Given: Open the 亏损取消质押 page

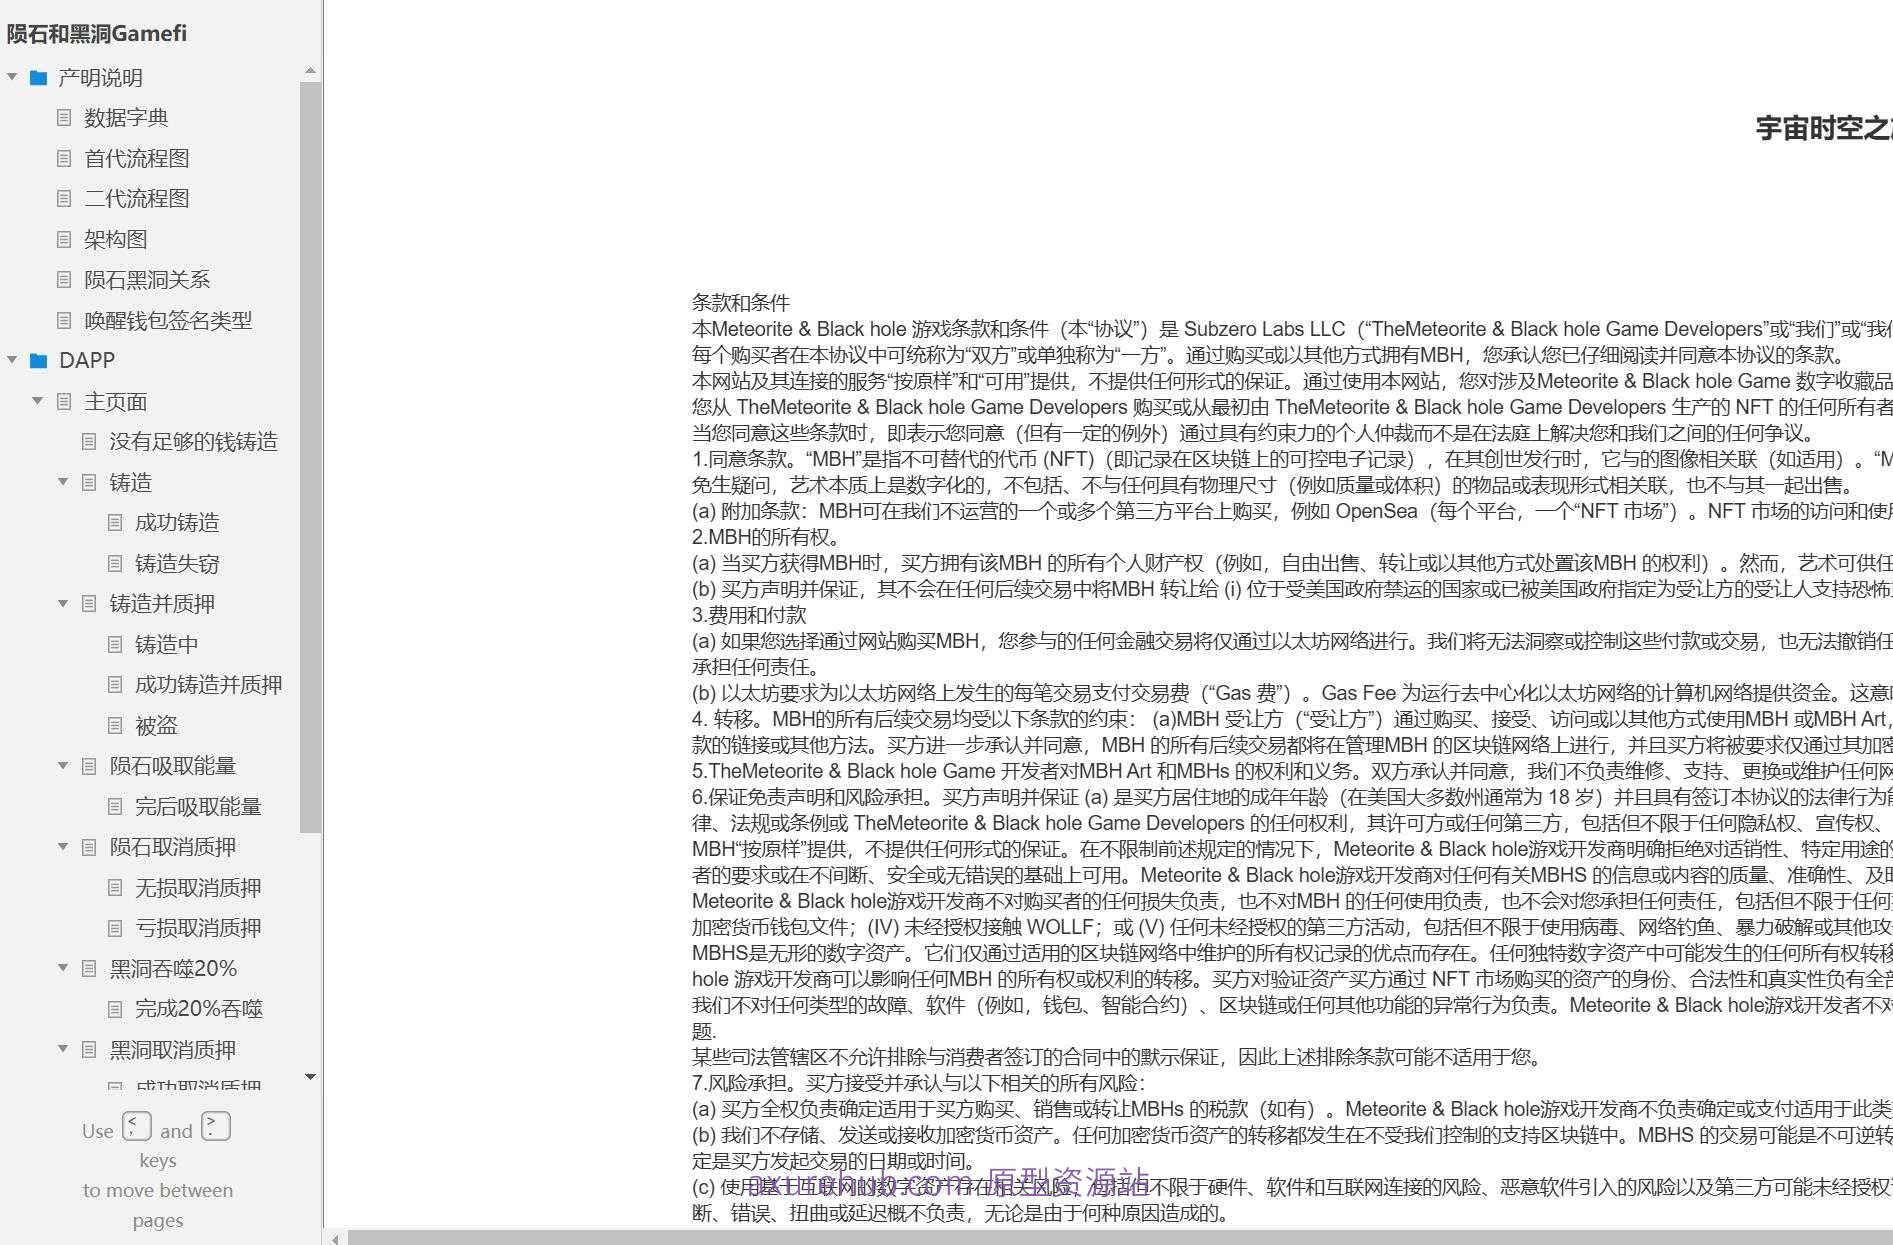Looking at the screenshot, I should (x=198, y=927).
